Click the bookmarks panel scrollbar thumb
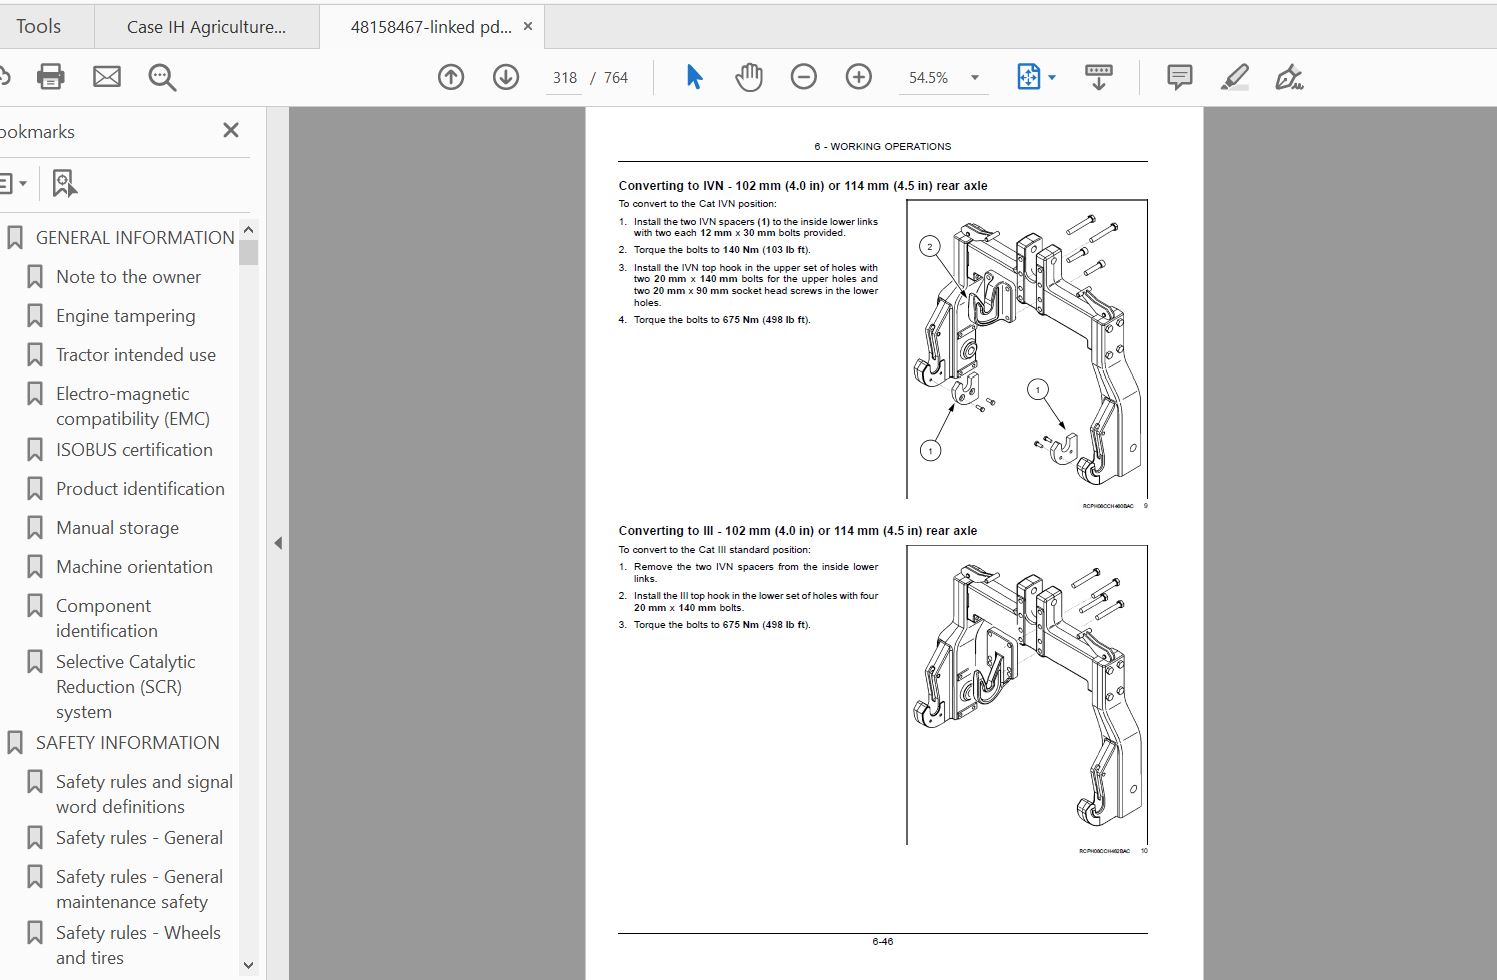 (249, 252)
